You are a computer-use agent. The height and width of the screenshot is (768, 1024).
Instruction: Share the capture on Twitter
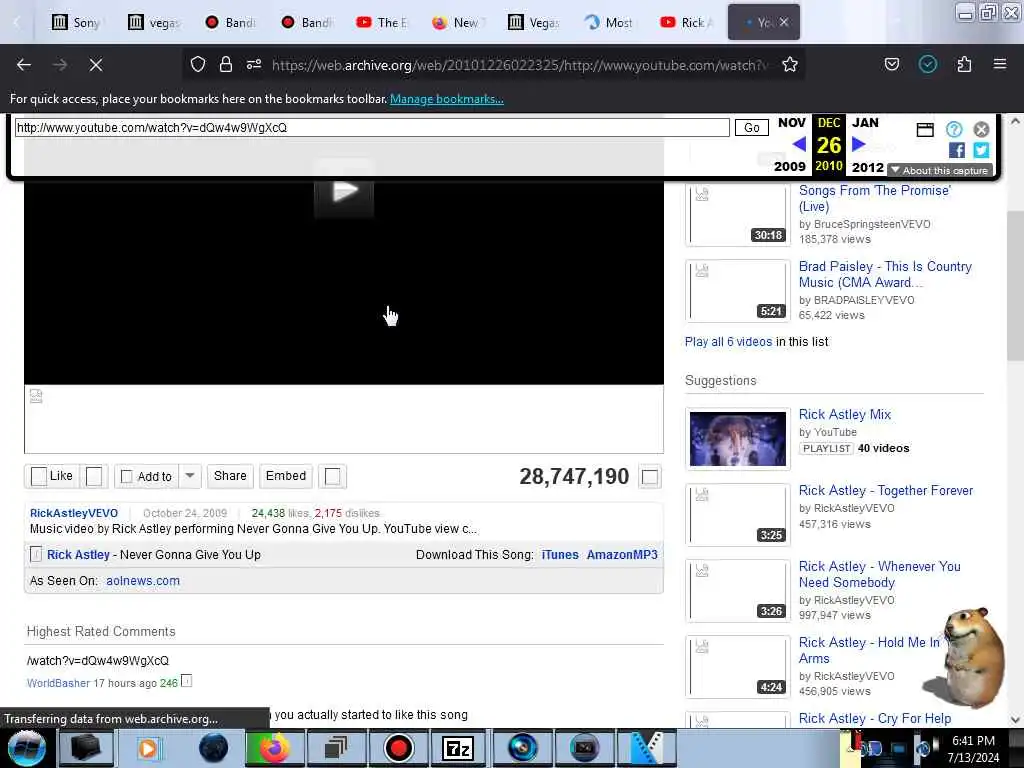tap(981, 150)
